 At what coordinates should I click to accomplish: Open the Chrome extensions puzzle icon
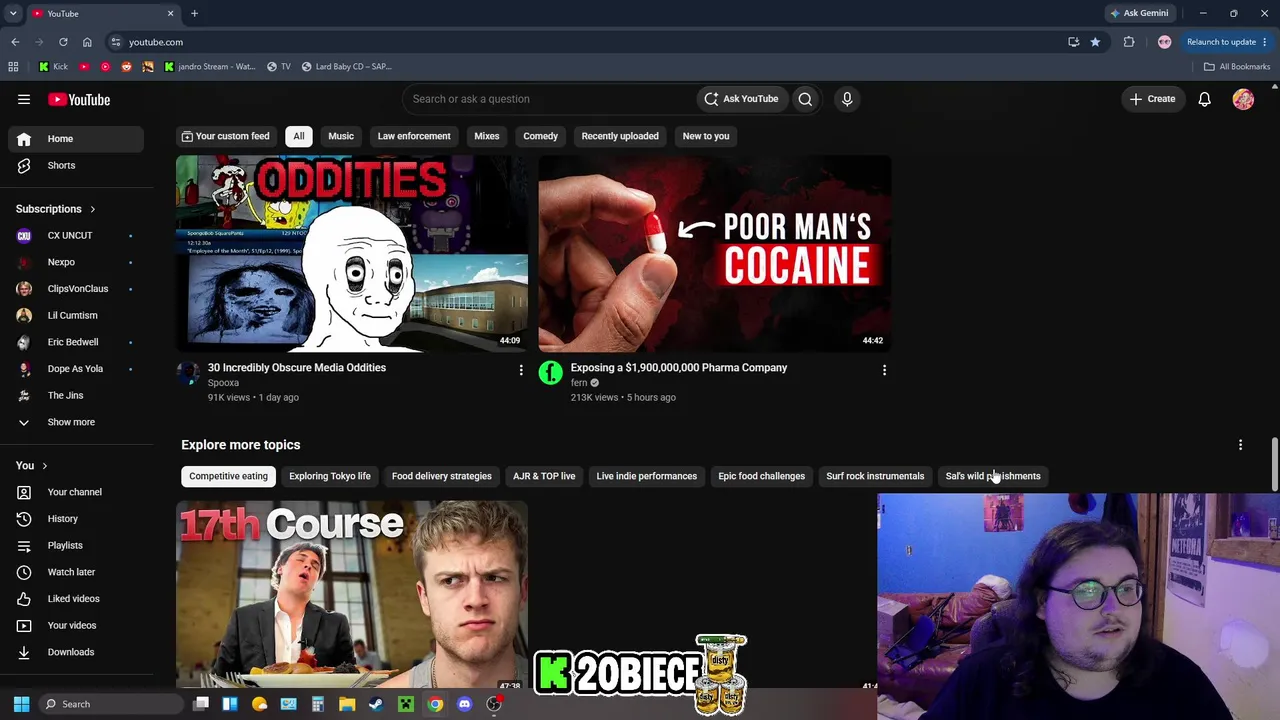coord(1129,42)
